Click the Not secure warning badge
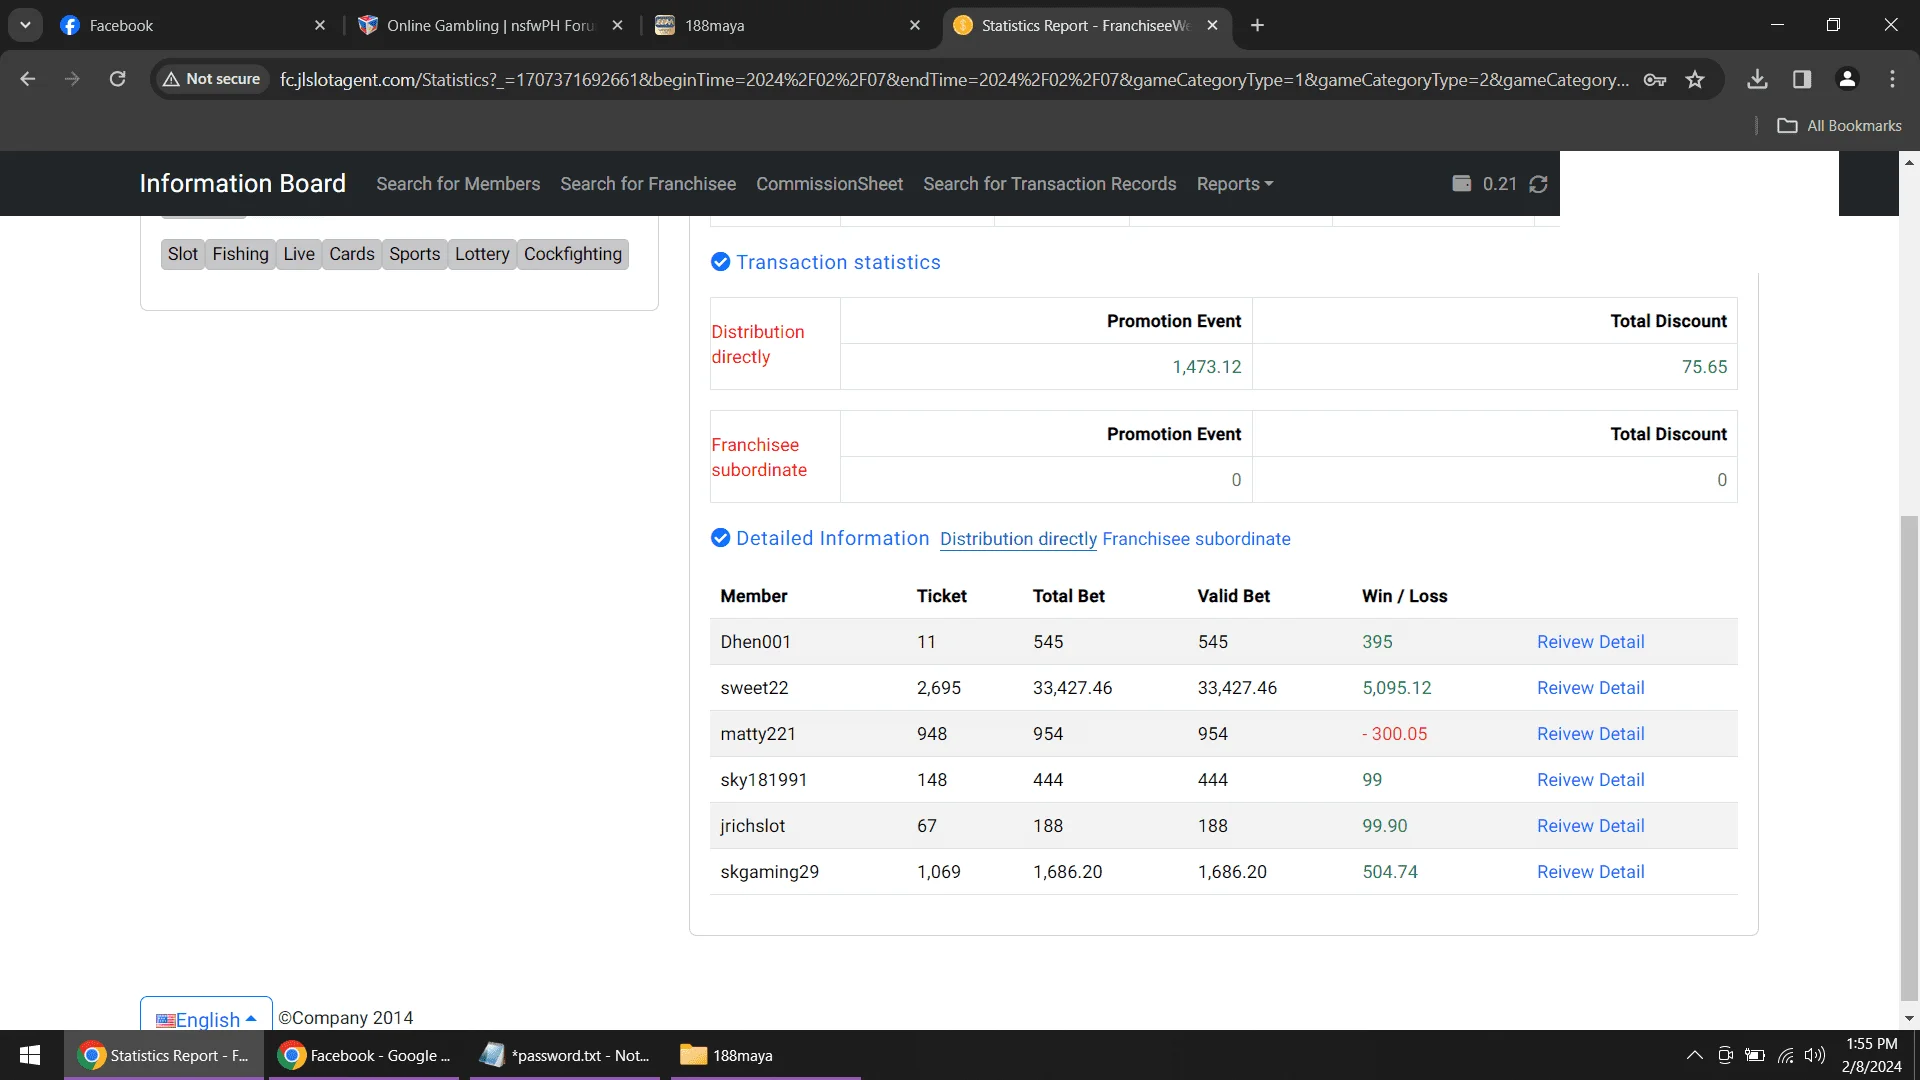Image resolution: width=1920 pixels, height=1080 pixels. point(212,79)
